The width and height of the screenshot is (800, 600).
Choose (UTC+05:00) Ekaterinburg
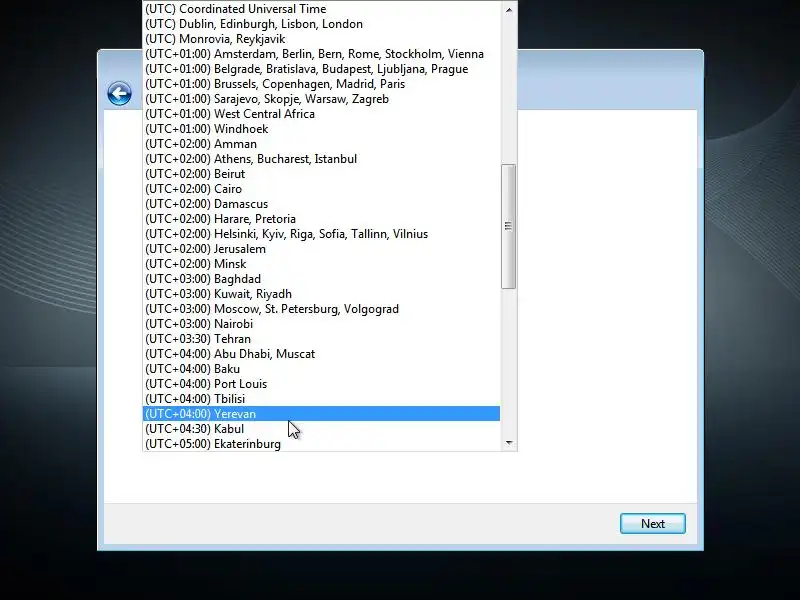coord(321,444)
